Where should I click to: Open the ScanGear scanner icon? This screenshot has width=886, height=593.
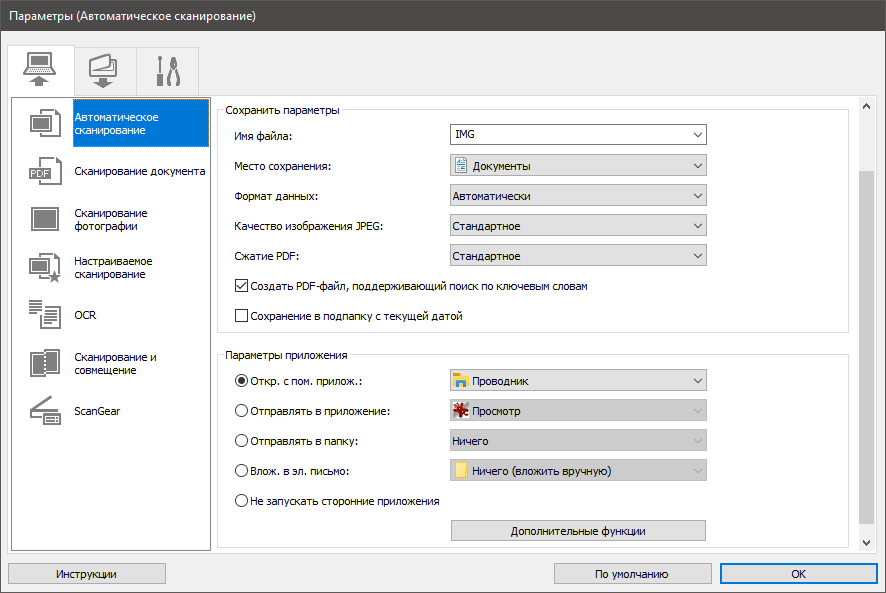click(x=44, y=411)
